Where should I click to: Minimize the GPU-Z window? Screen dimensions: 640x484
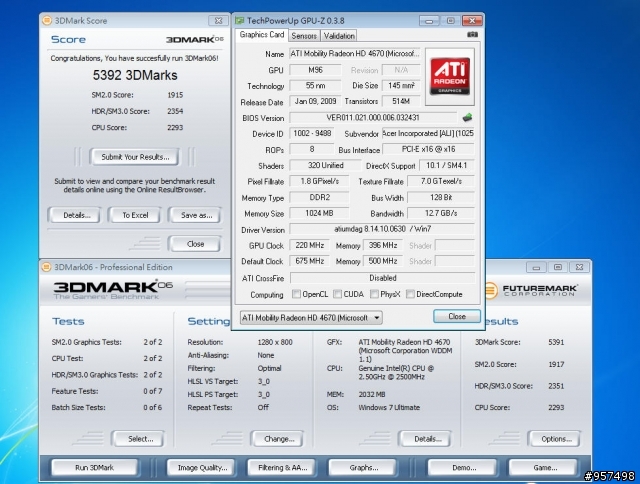click(x=429, y=21)
